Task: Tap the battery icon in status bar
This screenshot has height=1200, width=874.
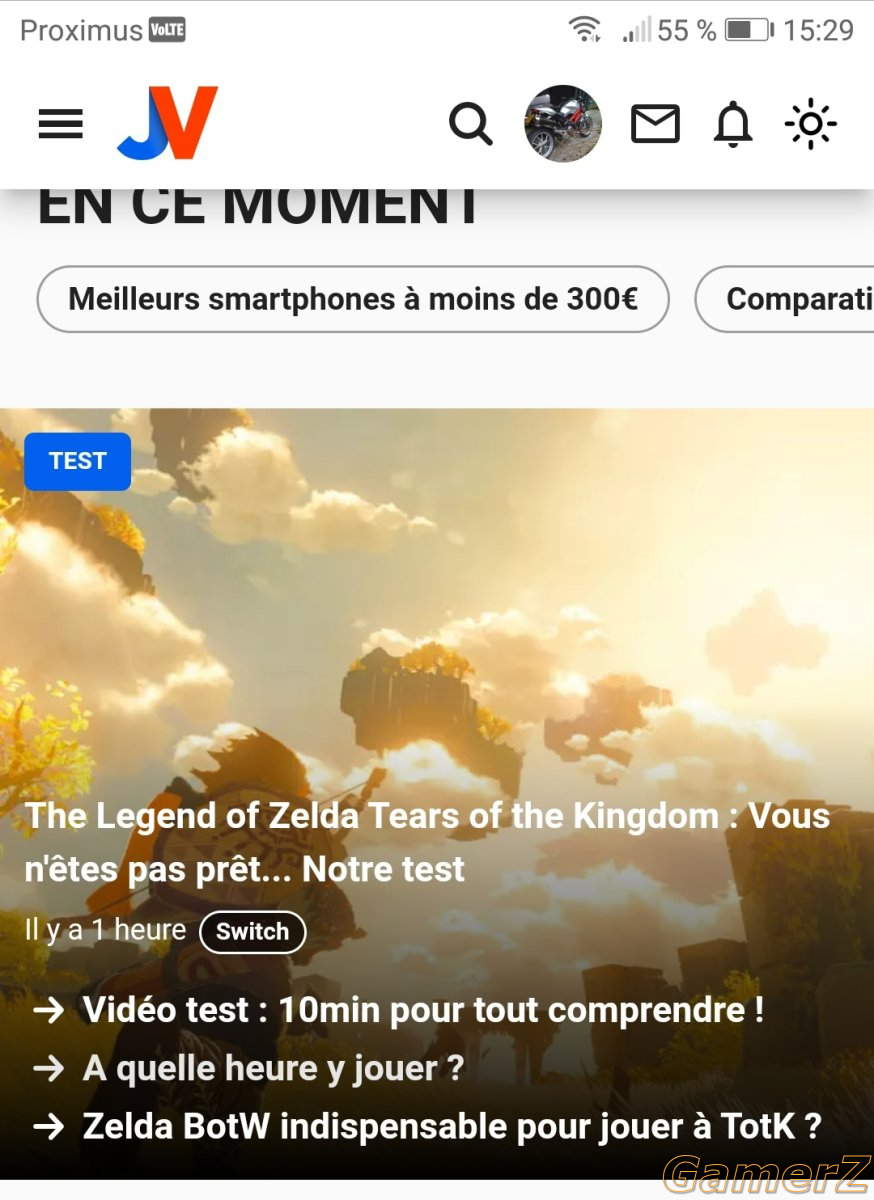Action: (749, 30)
